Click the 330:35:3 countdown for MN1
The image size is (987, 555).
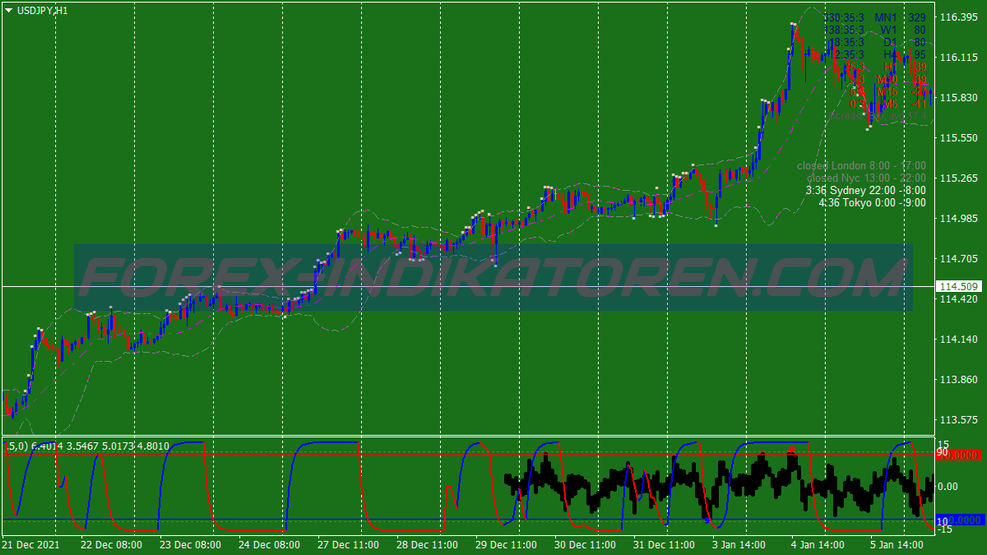pos(844,18)
